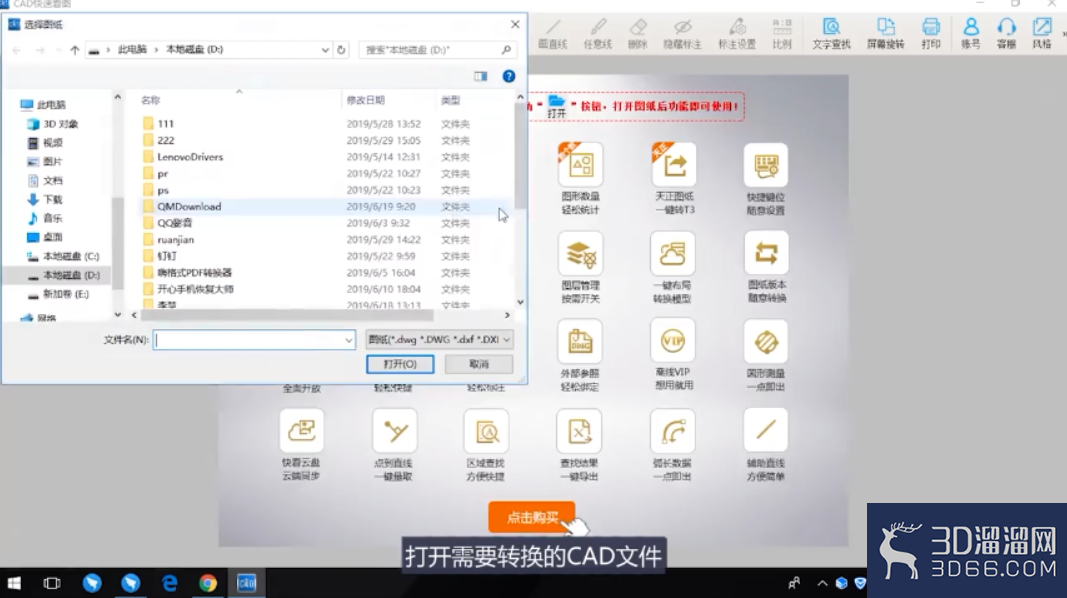Click the 图形测量一点即出 icon

click(x=766, y=341)
